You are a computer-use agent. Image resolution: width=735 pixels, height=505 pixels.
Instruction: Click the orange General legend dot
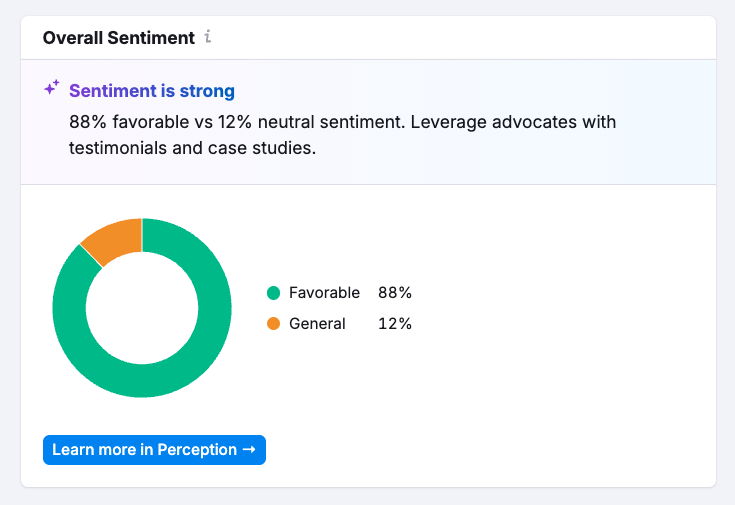coord(273,324)
